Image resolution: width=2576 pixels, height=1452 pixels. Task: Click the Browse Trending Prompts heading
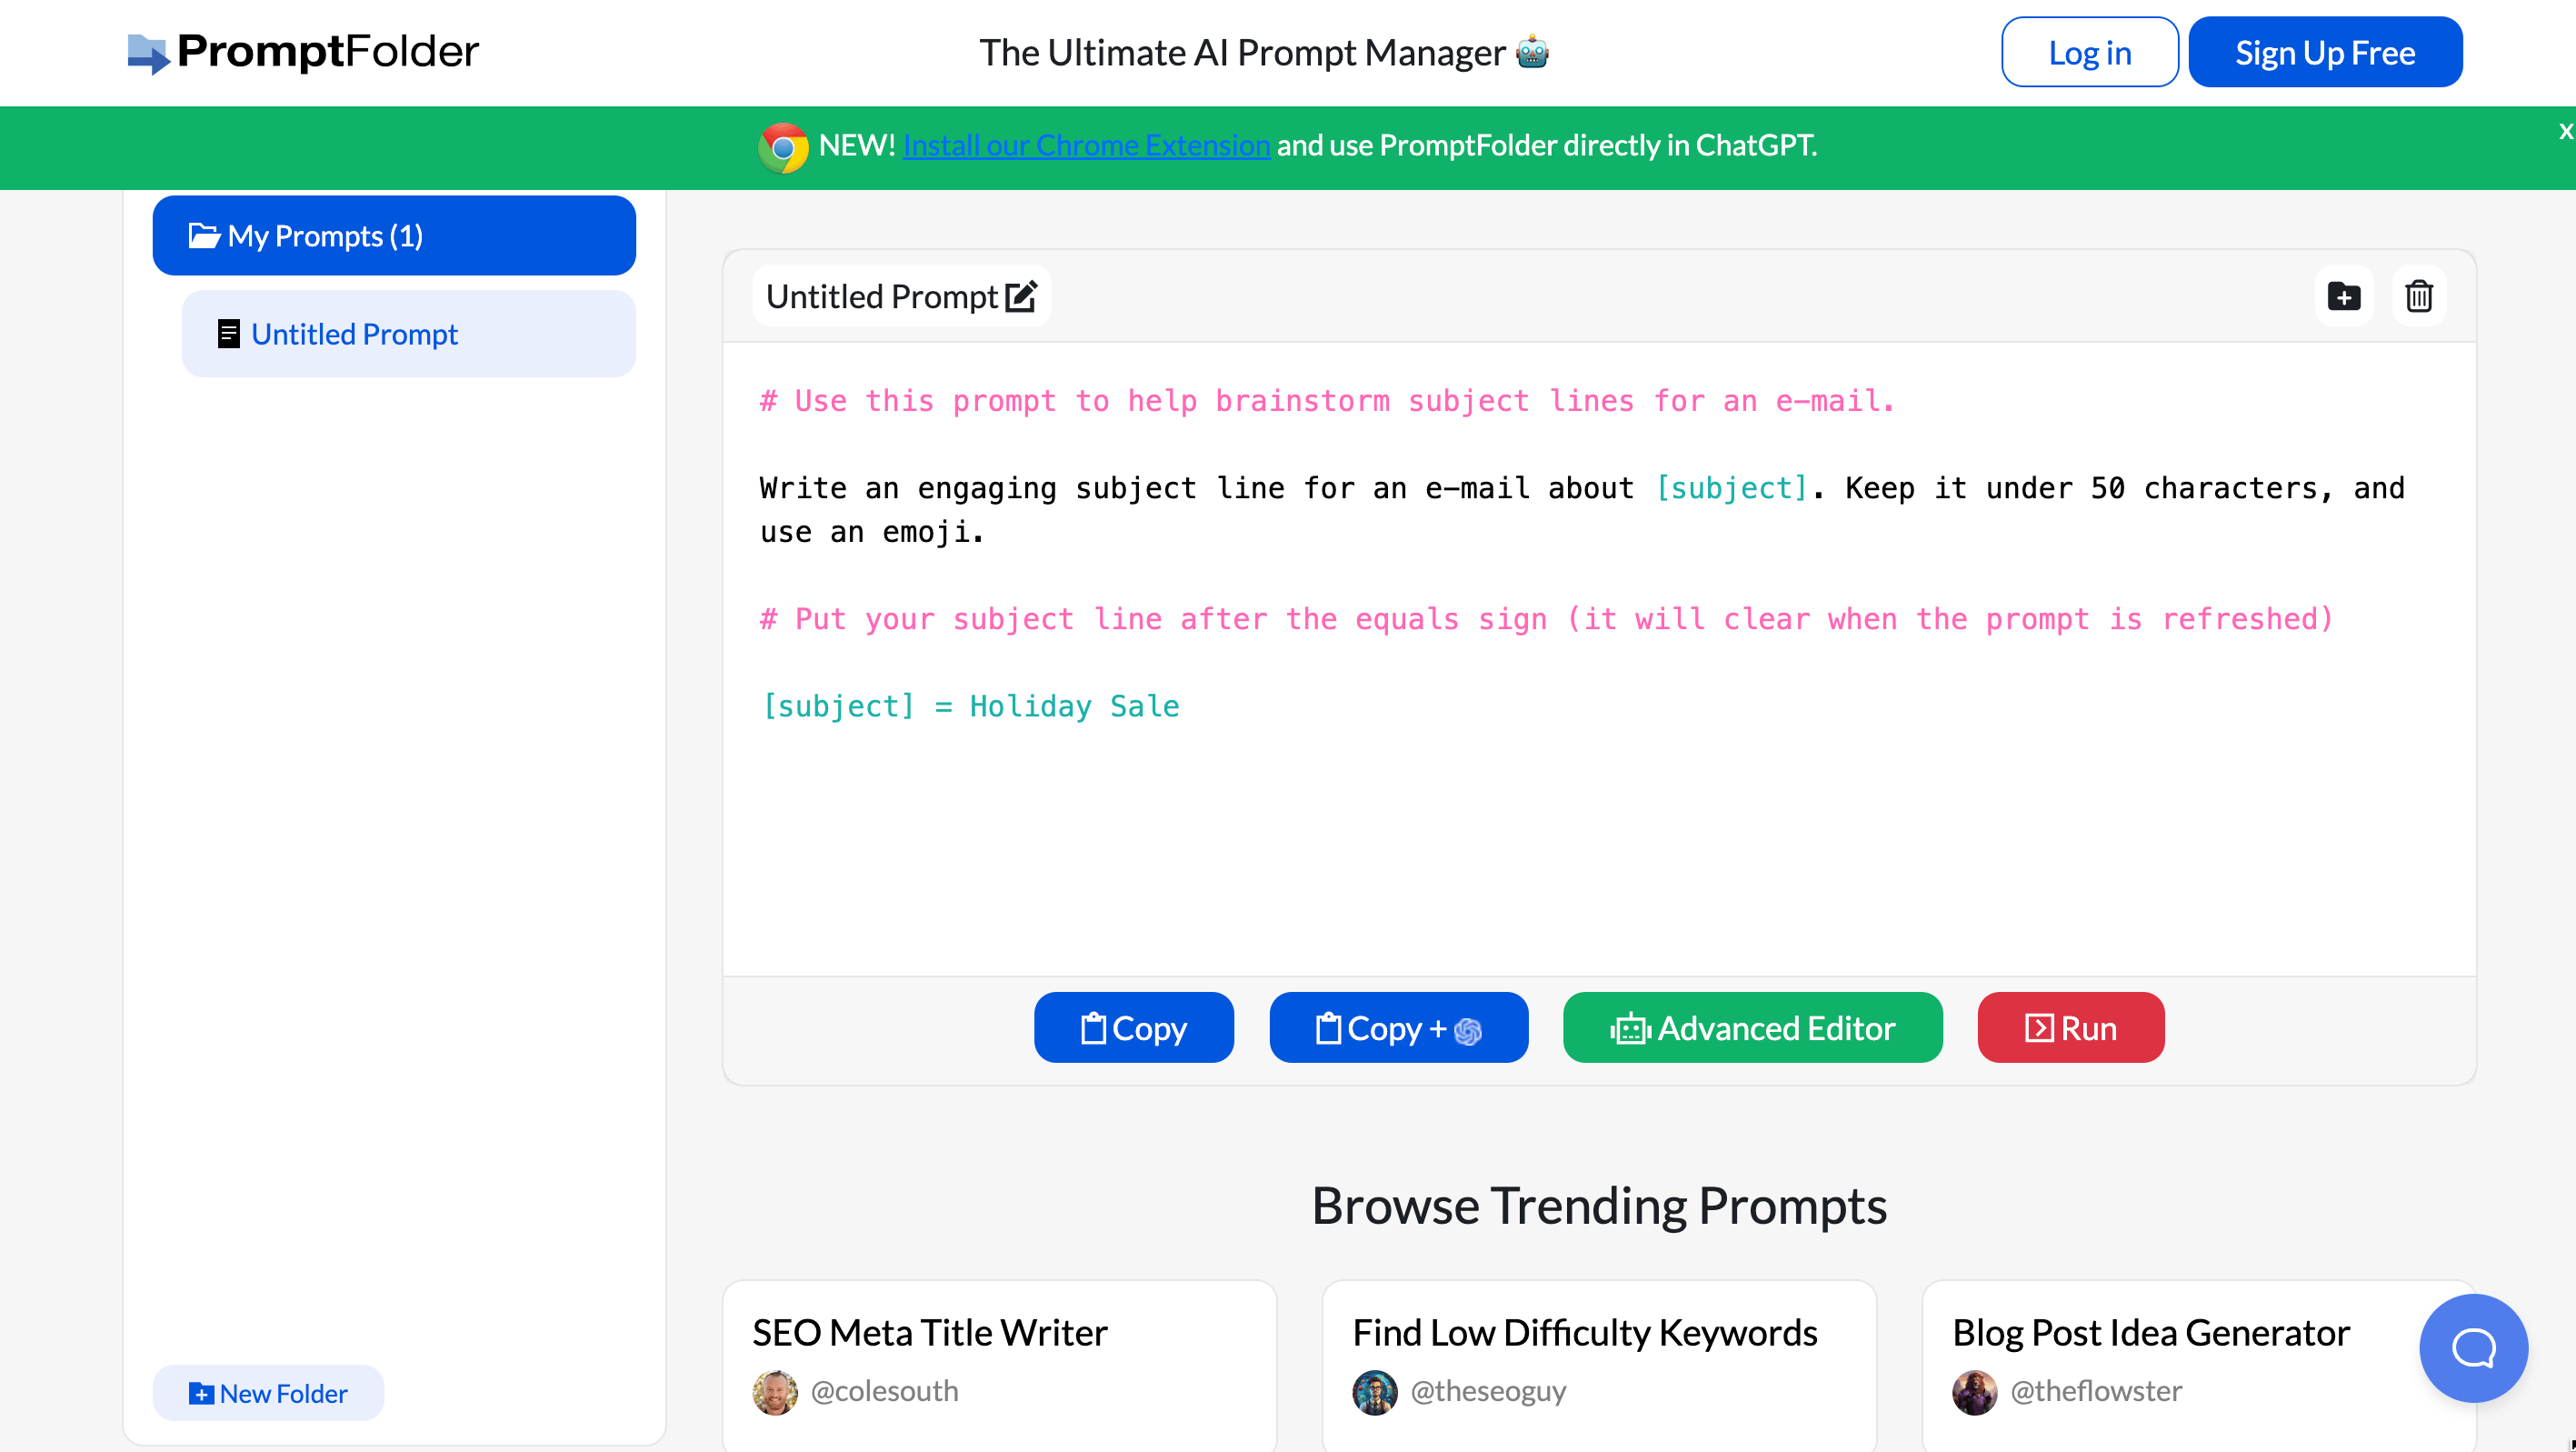pyautogui.click(x=1599, y=1206)
